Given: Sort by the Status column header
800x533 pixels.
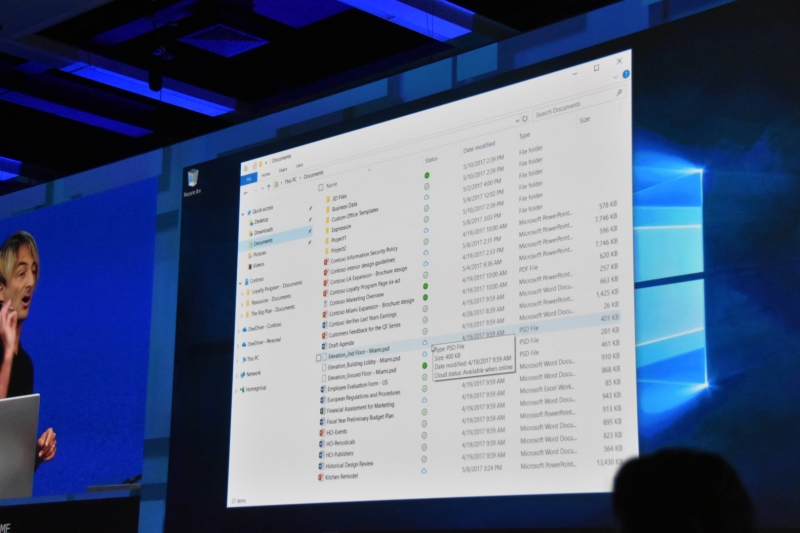Looking at the screenshot, I should tap(431, 160).
